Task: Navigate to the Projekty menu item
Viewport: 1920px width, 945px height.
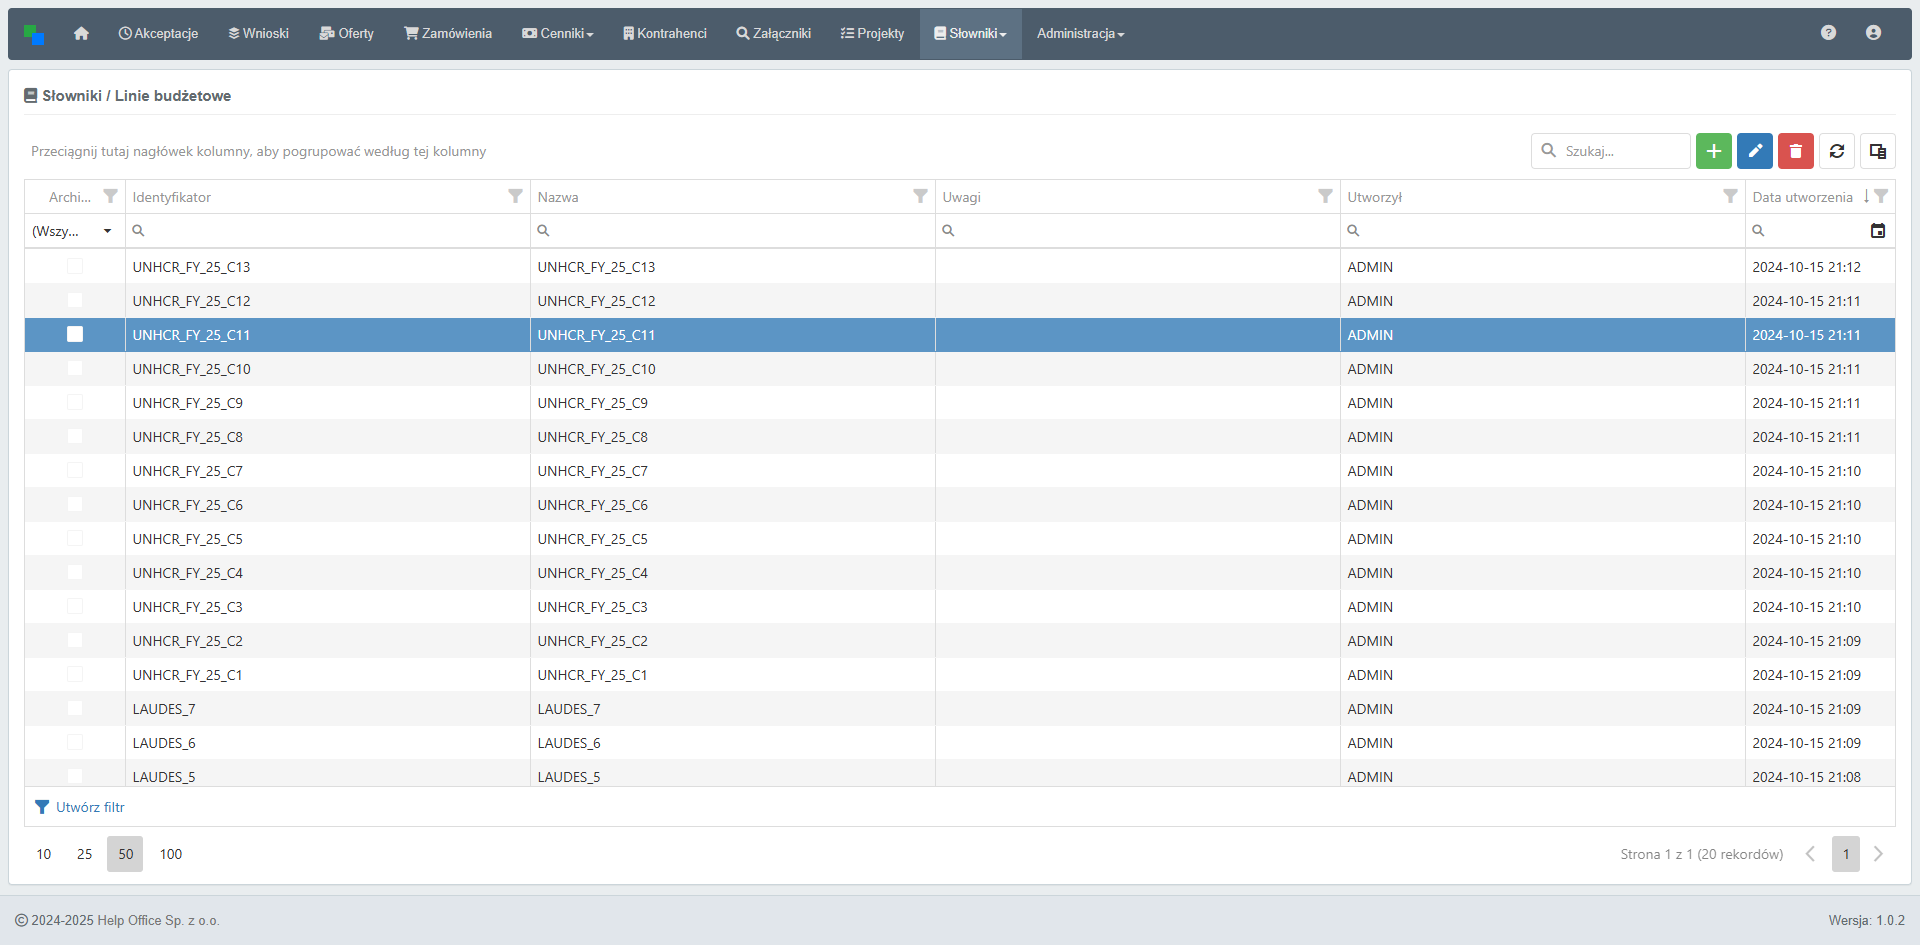Action: click(872, 34)
